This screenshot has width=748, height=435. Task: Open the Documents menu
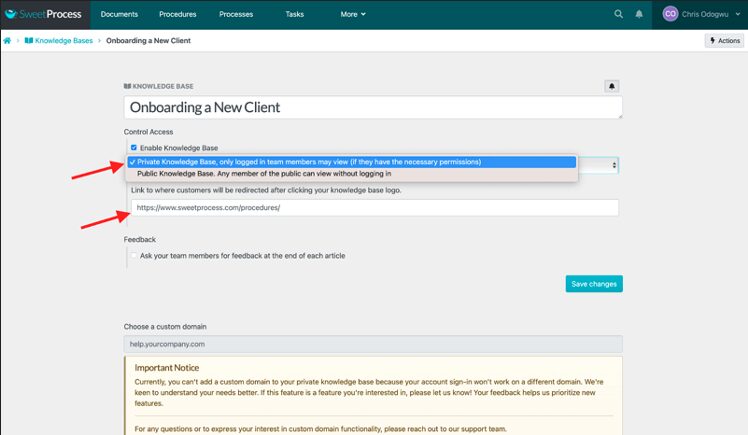click(119, 14)
